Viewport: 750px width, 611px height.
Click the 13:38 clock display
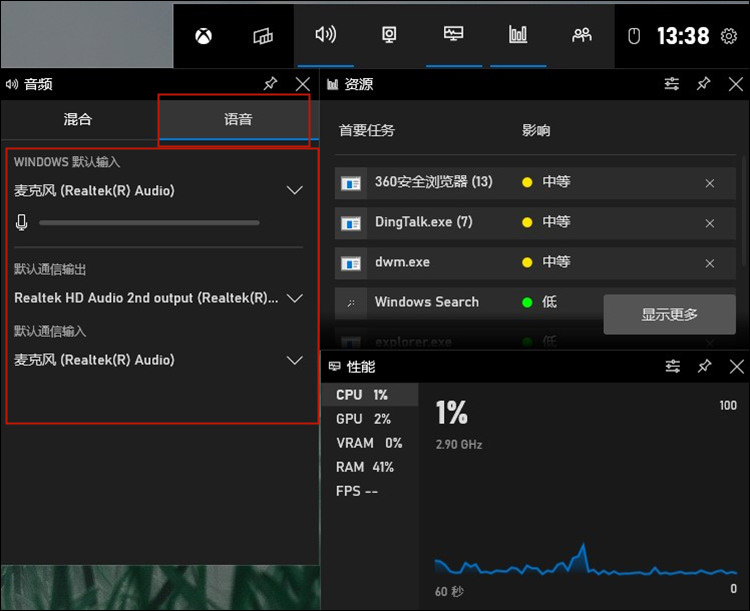point(683,36)
